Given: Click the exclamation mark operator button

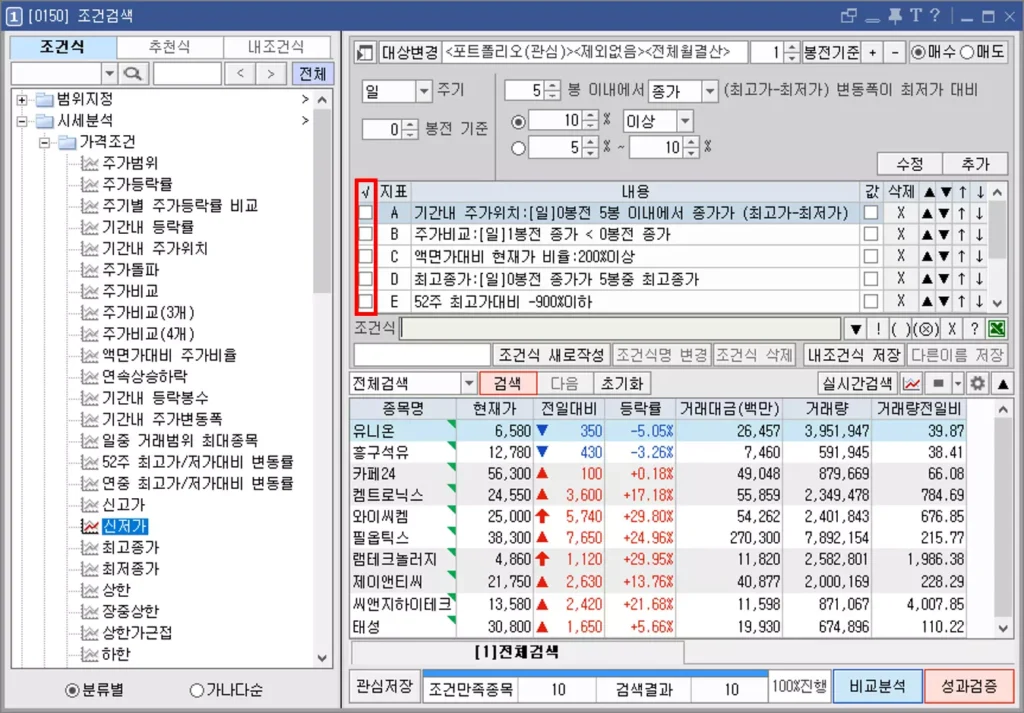Looking at the screenshot, I should click(x=878, y=329).
